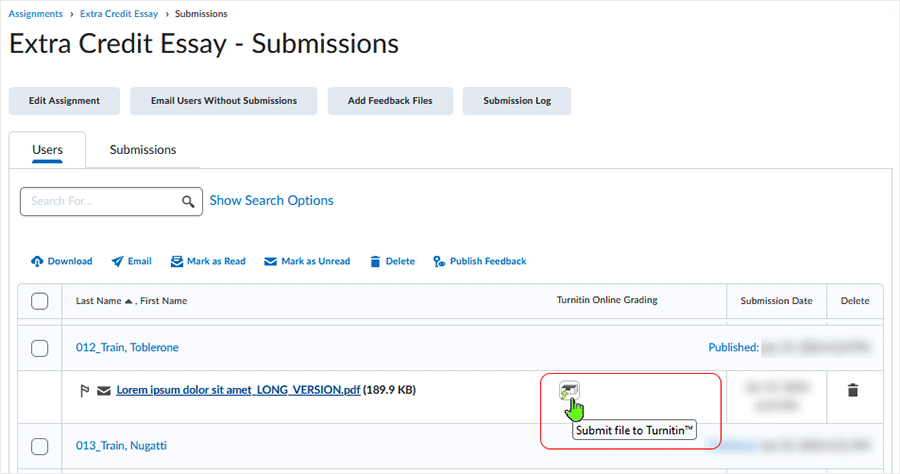Viewport: 900px width, 474px height.
Task: Click the (189.9 KB) file size text
Action: (x=389, y=390)
